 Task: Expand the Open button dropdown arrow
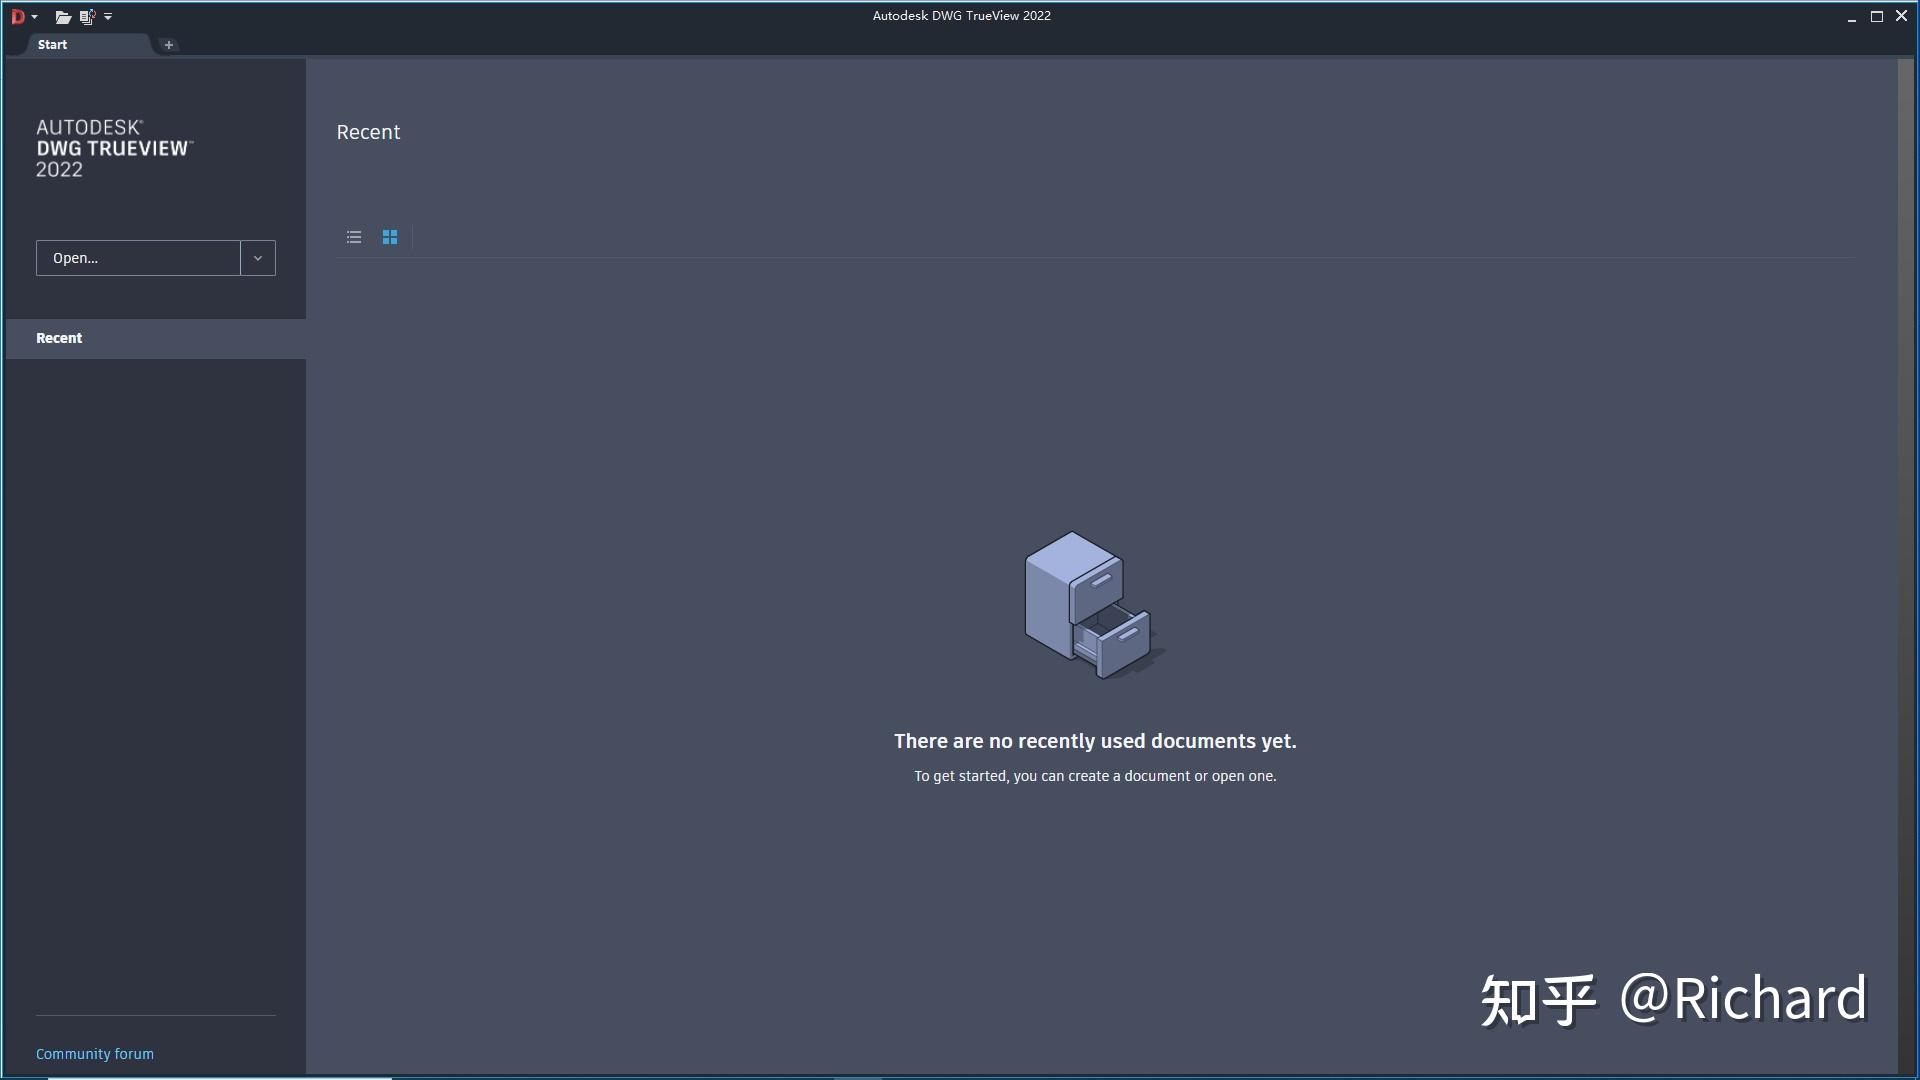coord(258,258)
